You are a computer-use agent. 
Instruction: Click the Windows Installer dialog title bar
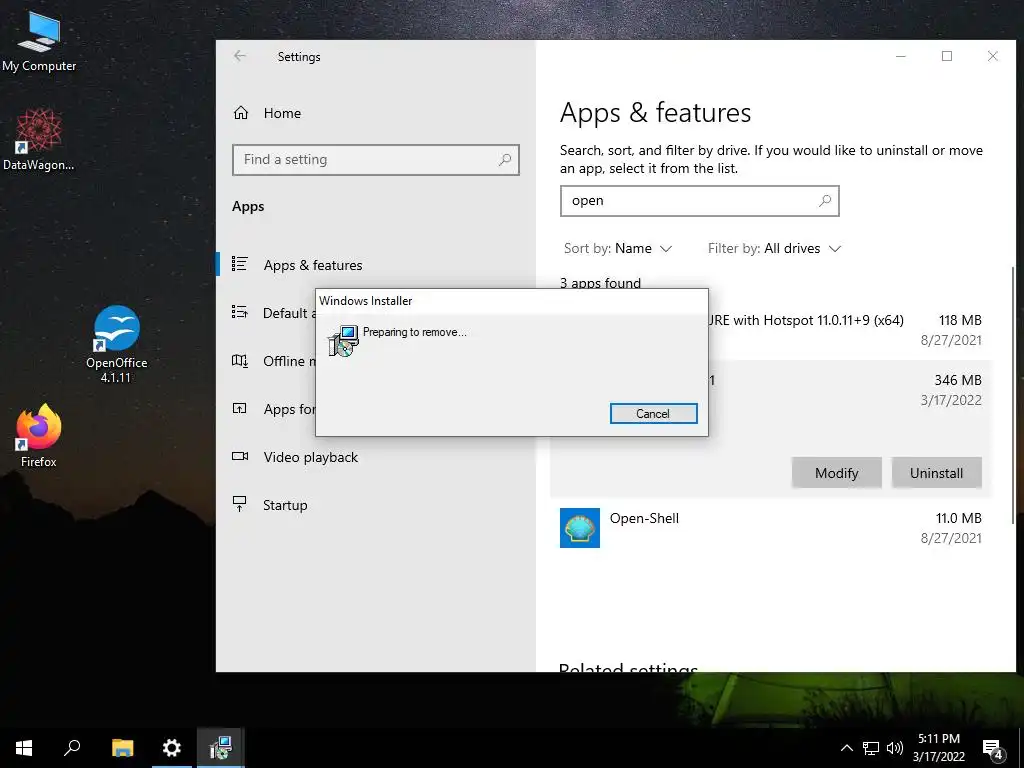(511, 301)
